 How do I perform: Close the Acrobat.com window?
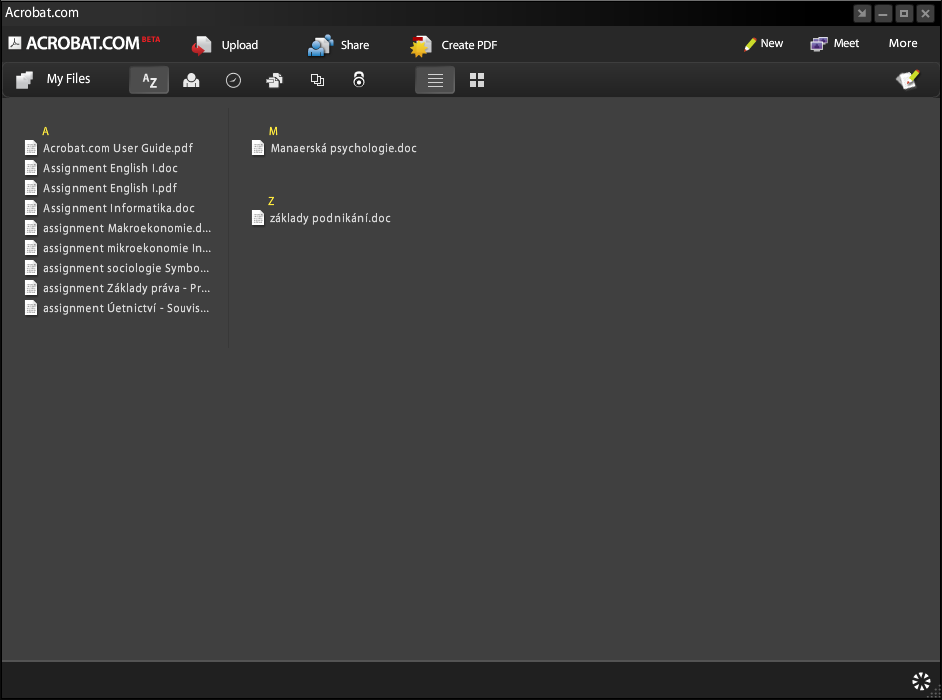click(x=926, y=13)
